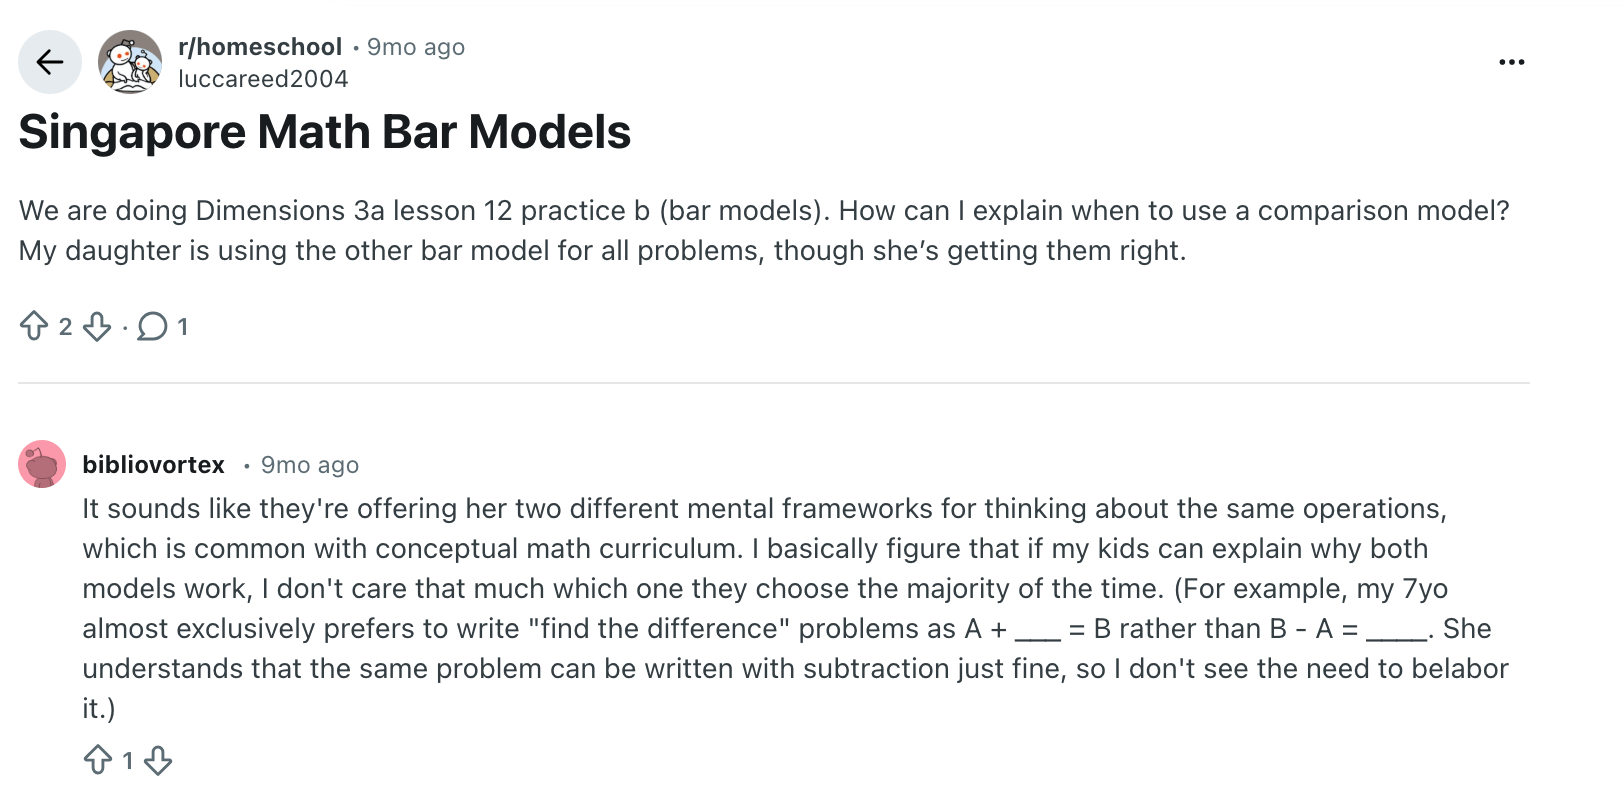Upvote bibliovortex's comment
Viewport: 1624px width, 808px height.
(98, 760)
